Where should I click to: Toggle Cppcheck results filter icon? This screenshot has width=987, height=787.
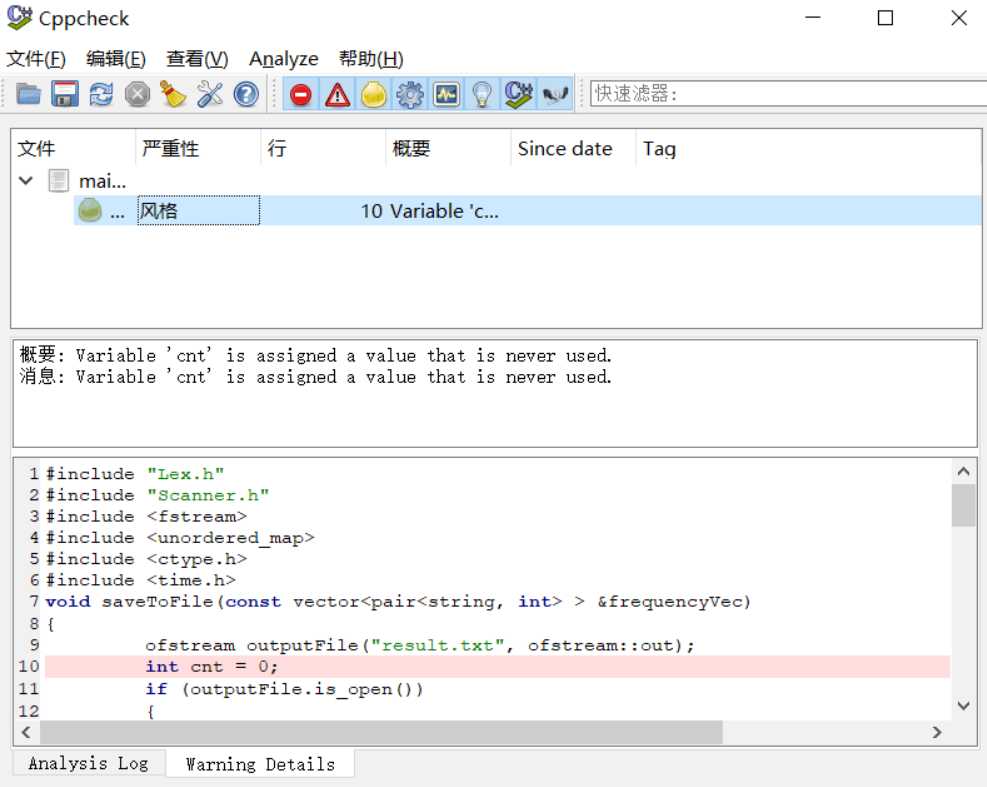tap(519, 94)
